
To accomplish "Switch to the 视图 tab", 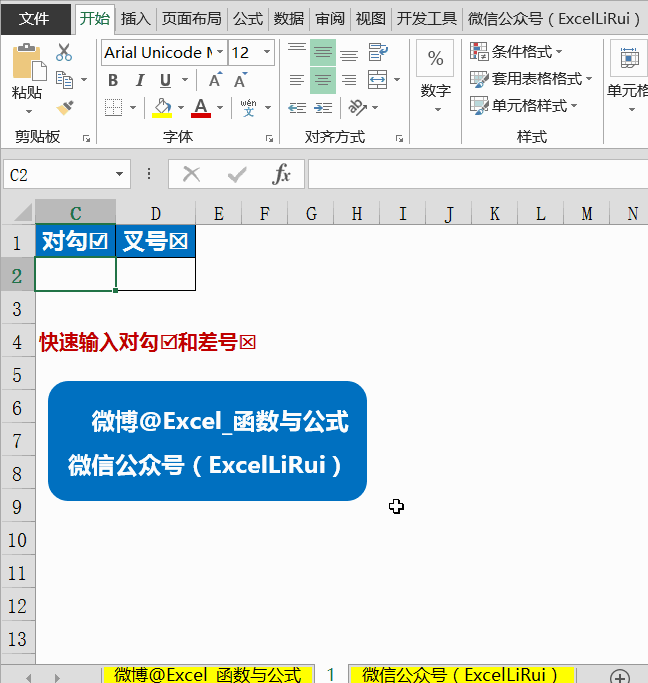I will [371, 19].
